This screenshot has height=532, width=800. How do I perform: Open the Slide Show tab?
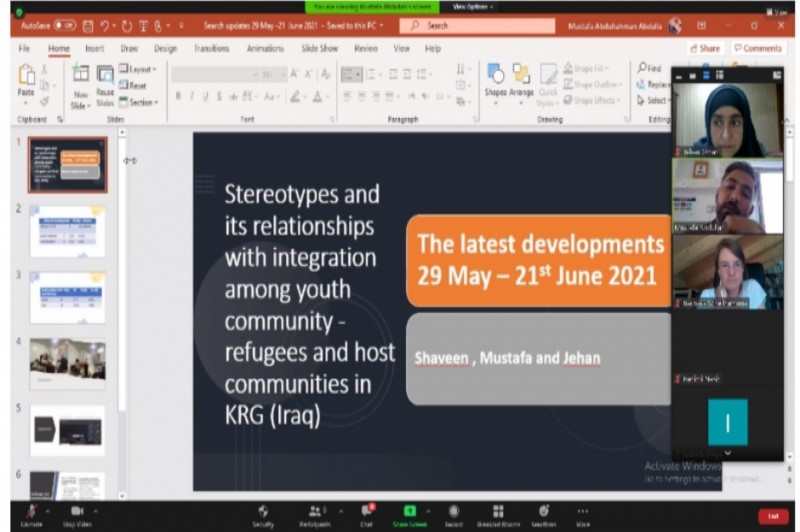click(320, 48)
